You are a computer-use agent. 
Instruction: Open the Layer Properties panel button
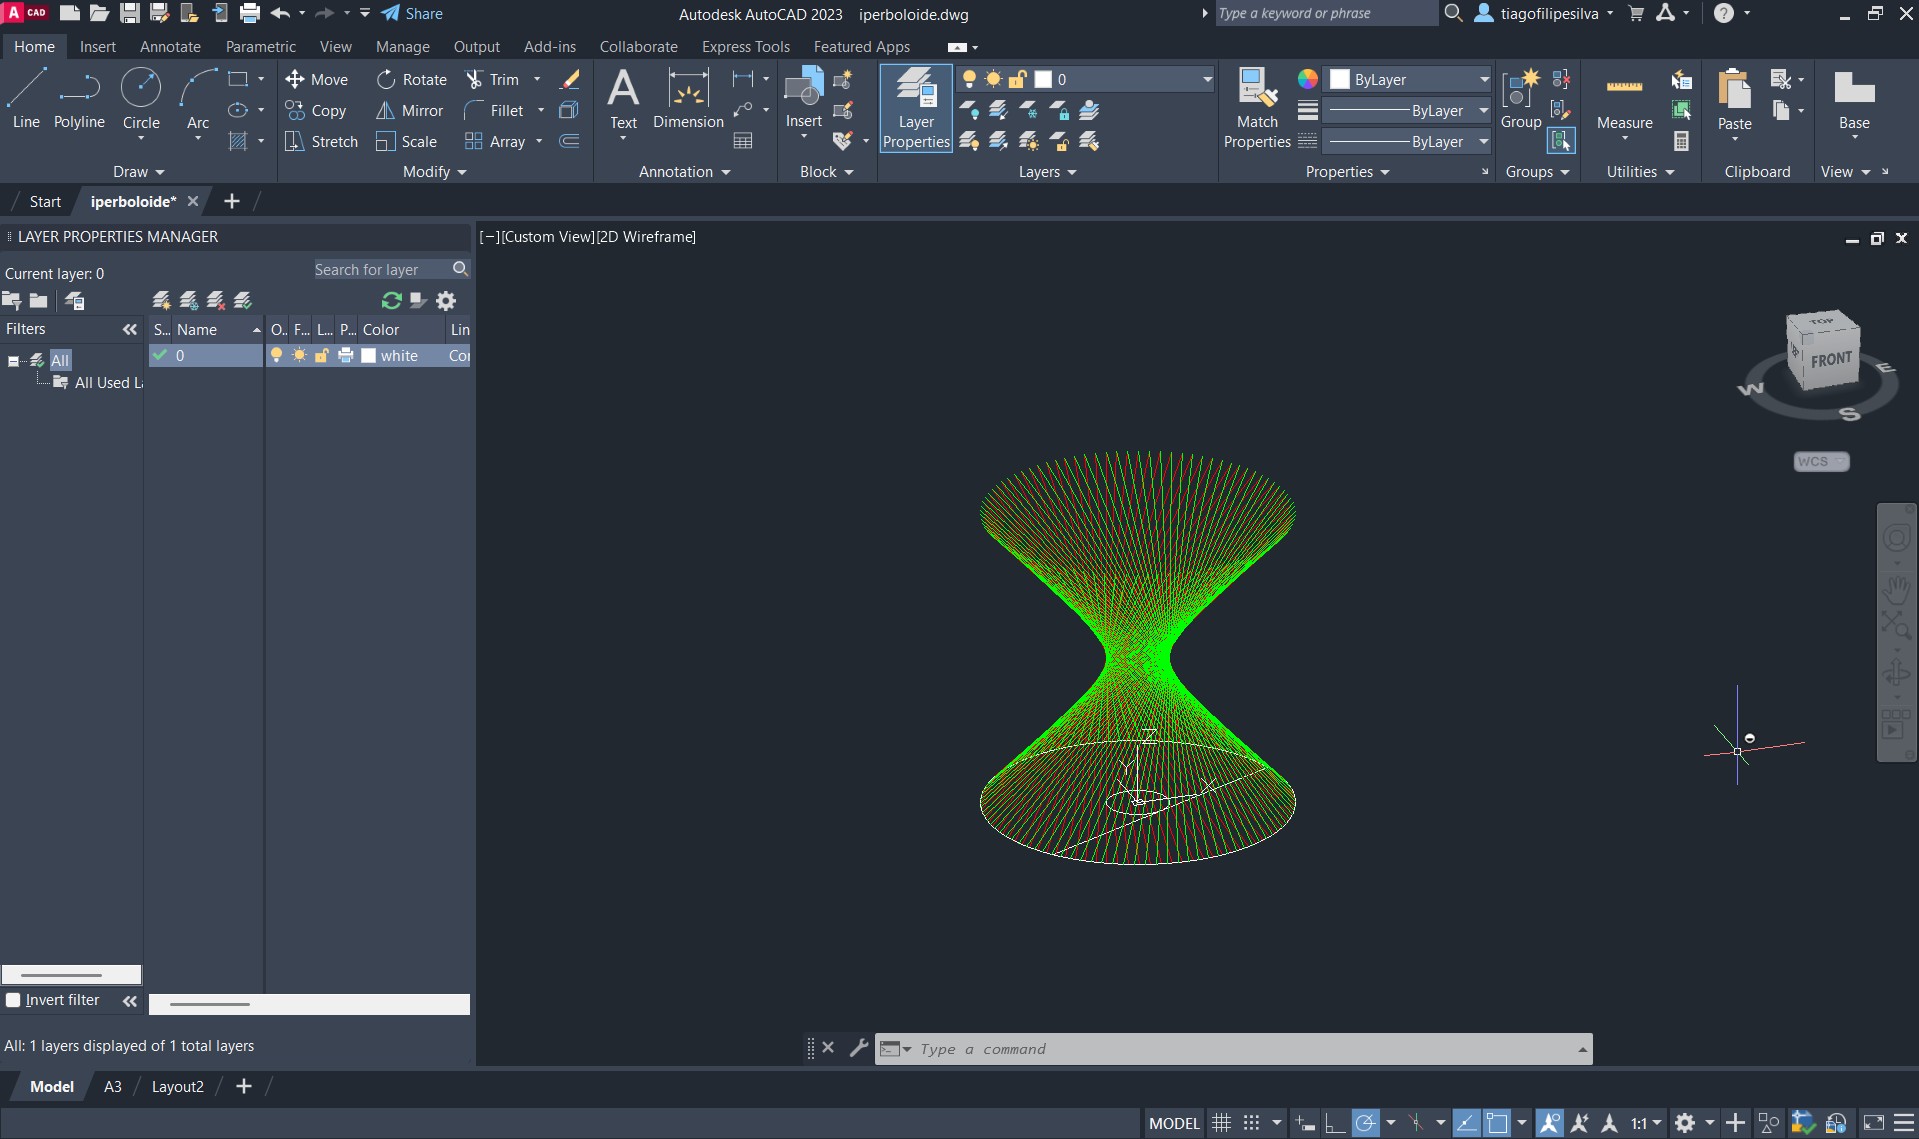(x=915, y=108)
